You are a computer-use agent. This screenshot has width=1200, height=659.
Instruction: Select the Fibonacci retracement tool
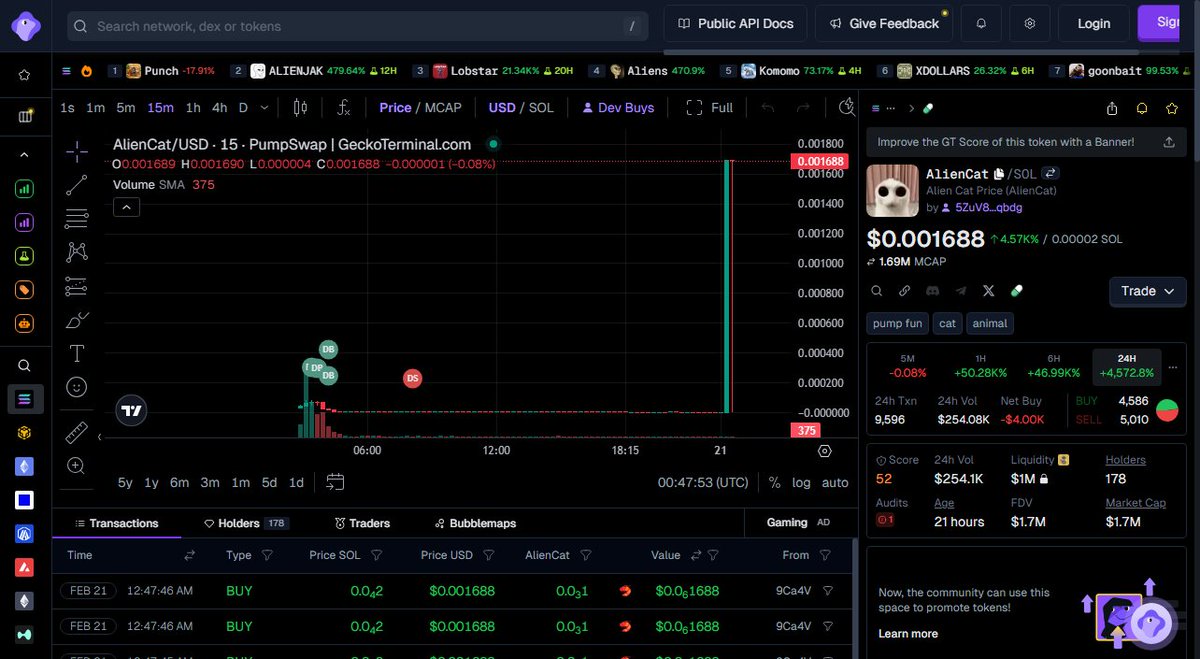pyautogui.click(x=77, y=218)
